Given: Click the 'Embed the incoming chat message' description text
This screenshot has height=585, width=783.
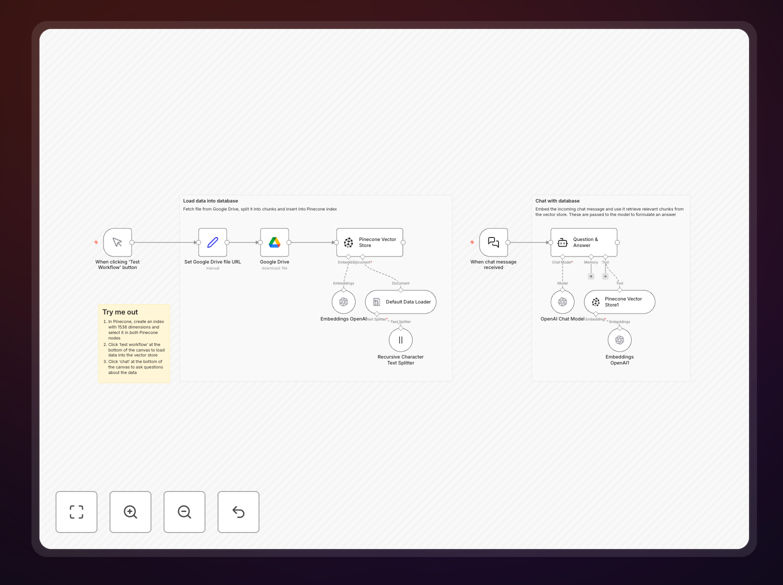Looking at the screenshot, I should 609,212.
